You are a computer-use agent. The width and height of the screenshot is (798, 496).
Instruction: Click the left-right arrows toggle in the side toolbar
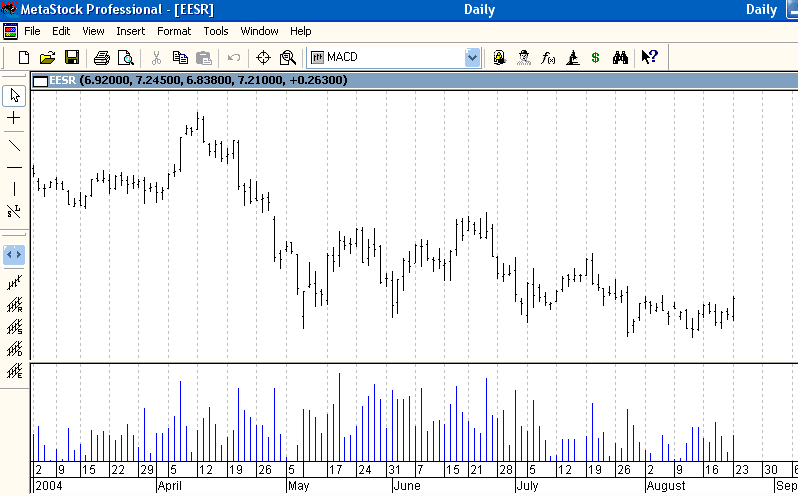click(14, 254)
